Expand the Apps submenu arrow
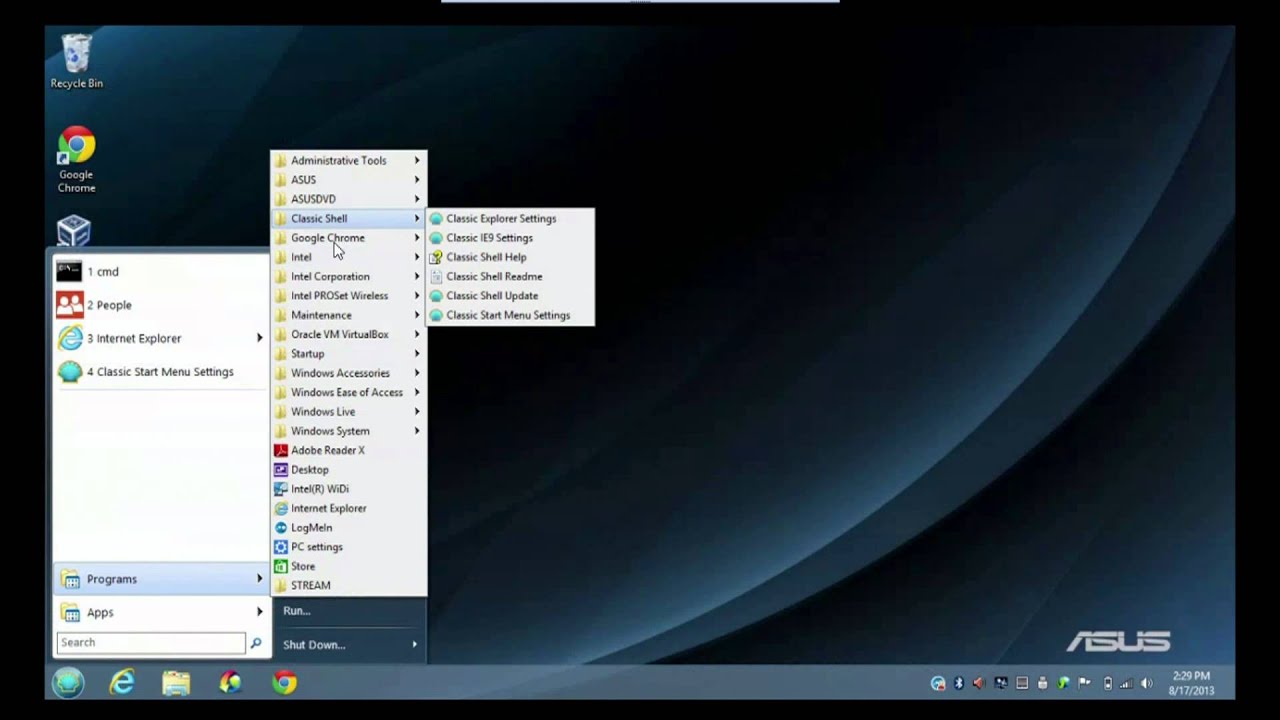The height and width of the screenshot is (720, 1280). click(259, 612)
